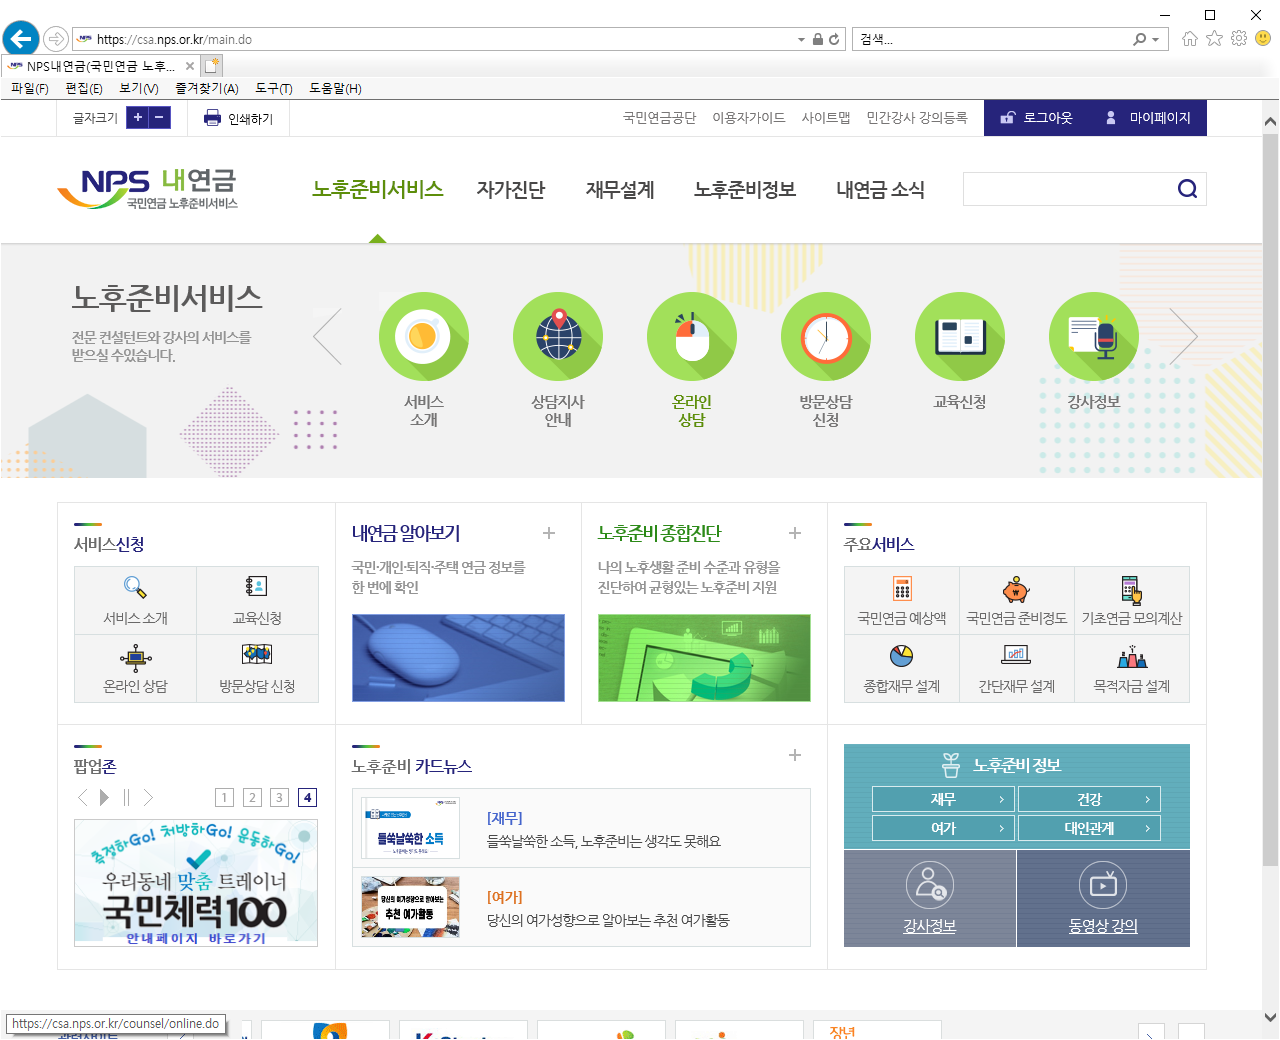
Task: Select popup zone page 4
Action: point(307,797)
